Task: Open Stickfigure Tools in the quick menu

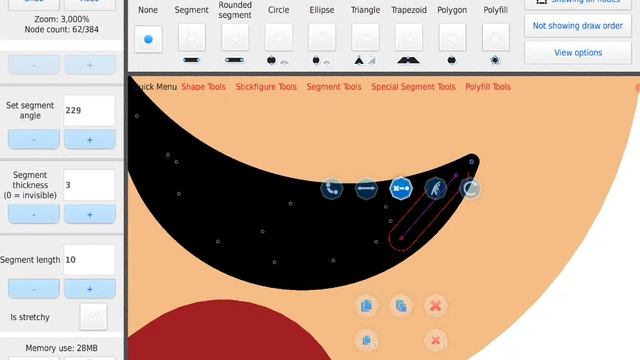Action: coord(266,87)
